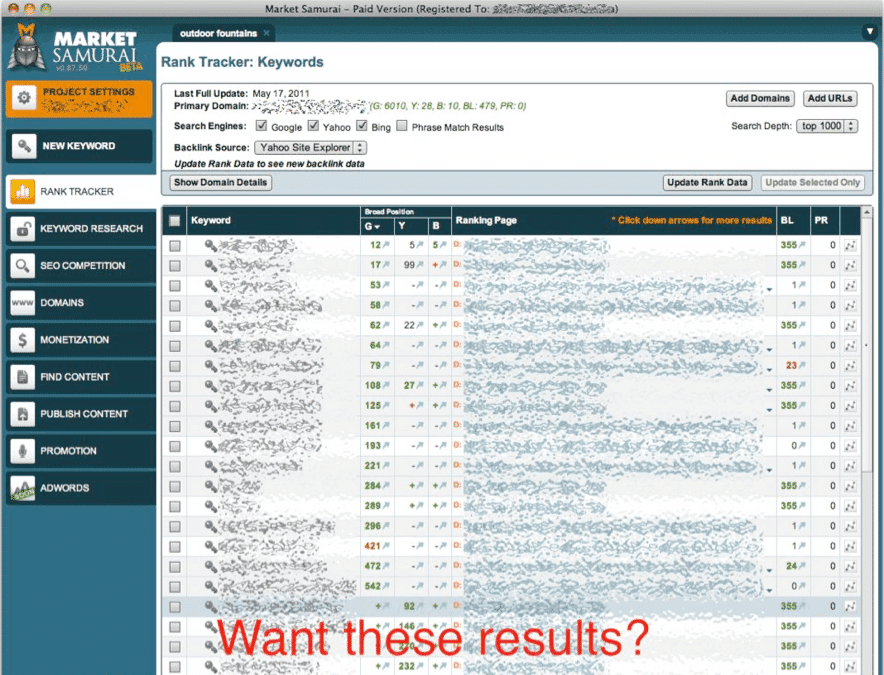Click the Add Domains button

760,99
